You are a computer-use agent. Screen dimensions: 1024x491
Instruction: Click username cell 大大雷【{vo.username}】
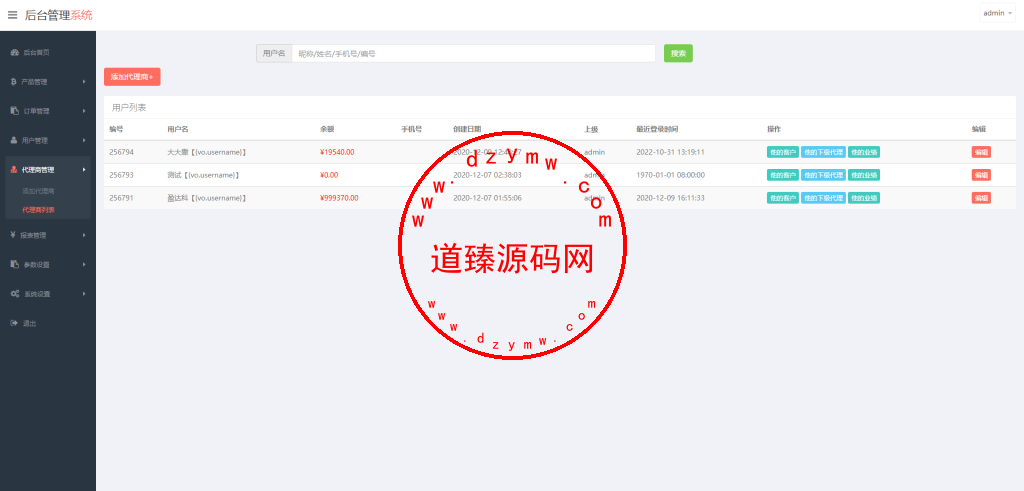pos(206,152)
